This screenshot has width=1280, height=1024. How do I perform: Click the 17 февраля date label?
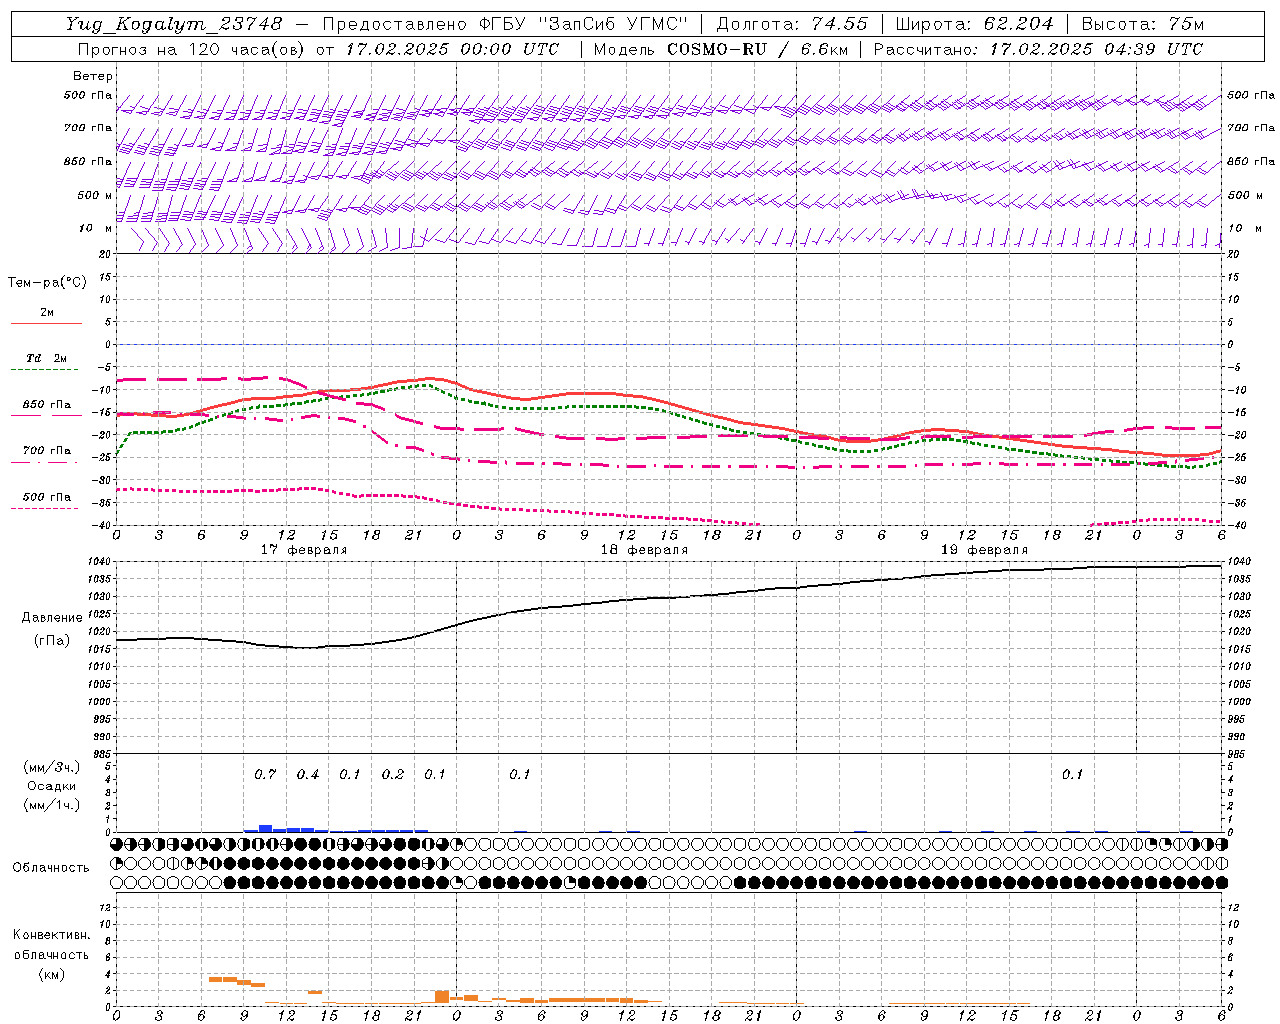(x=304, y=550)
